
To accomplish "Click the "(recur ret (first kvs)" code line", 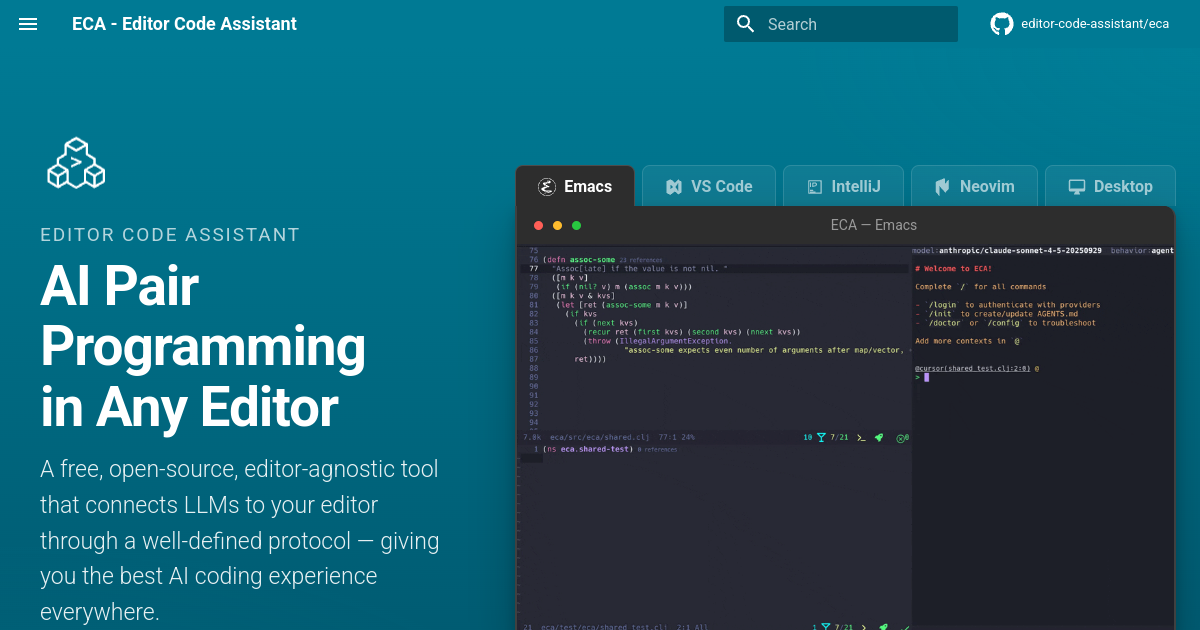I will click(x=692, y=332).
